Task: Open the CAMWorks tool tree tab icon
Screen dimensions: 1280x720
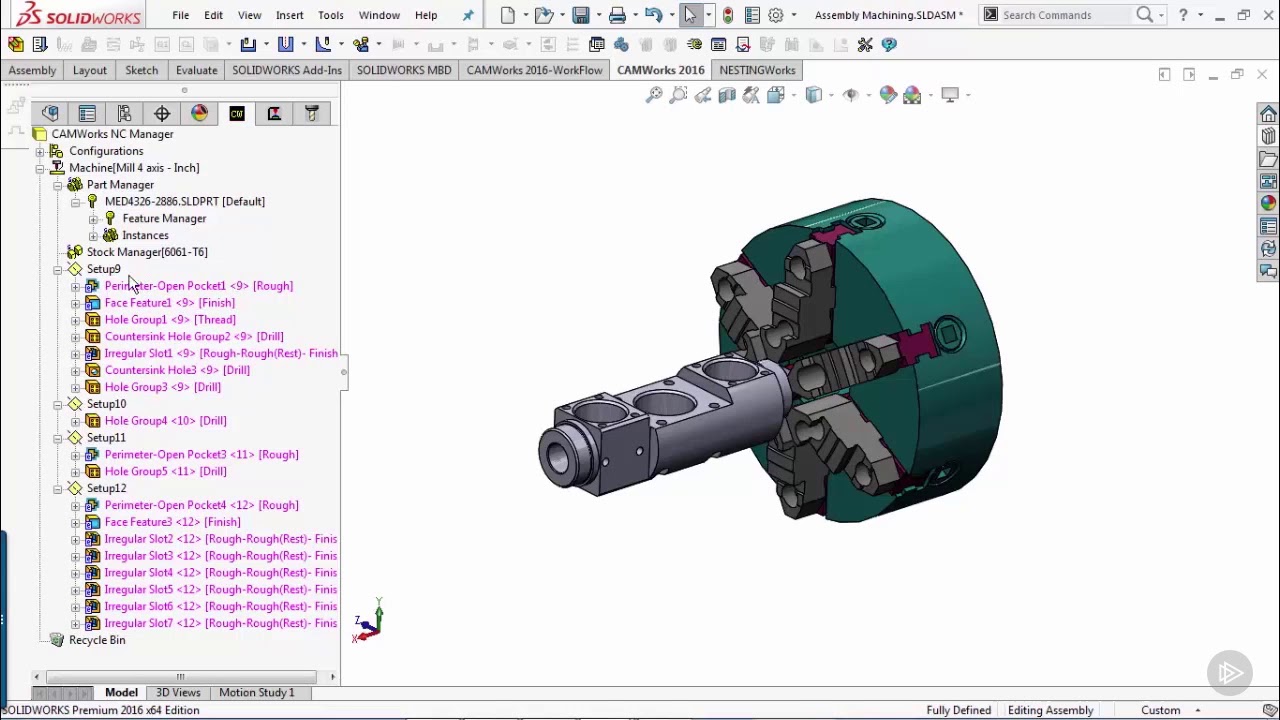Action: click(311, 114)
